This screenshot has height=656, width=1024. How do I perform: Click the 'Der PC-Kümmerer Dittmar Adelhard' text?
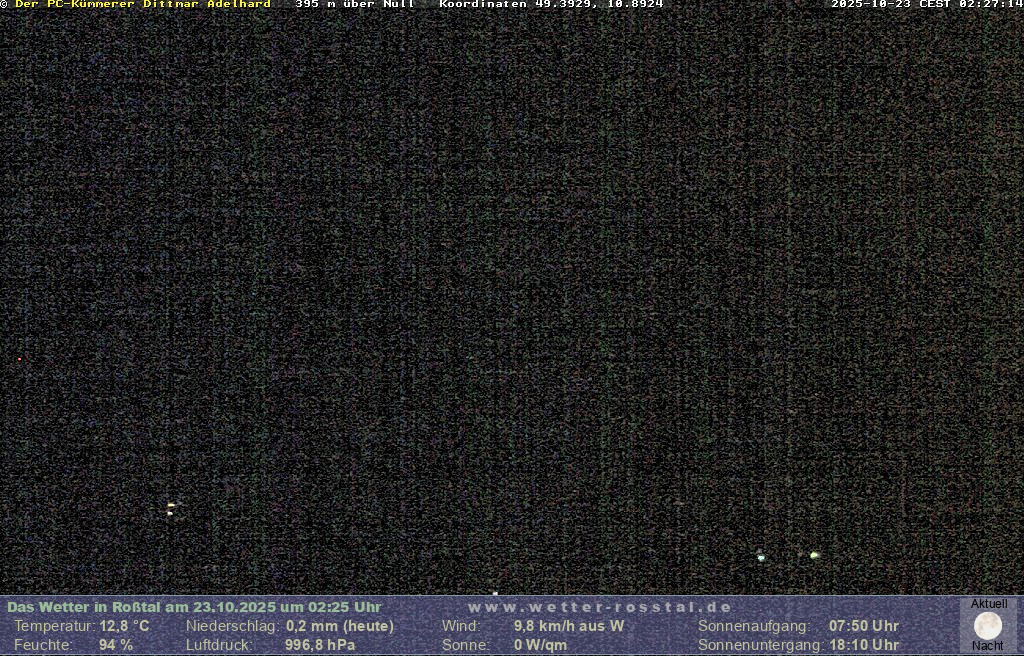143,5
